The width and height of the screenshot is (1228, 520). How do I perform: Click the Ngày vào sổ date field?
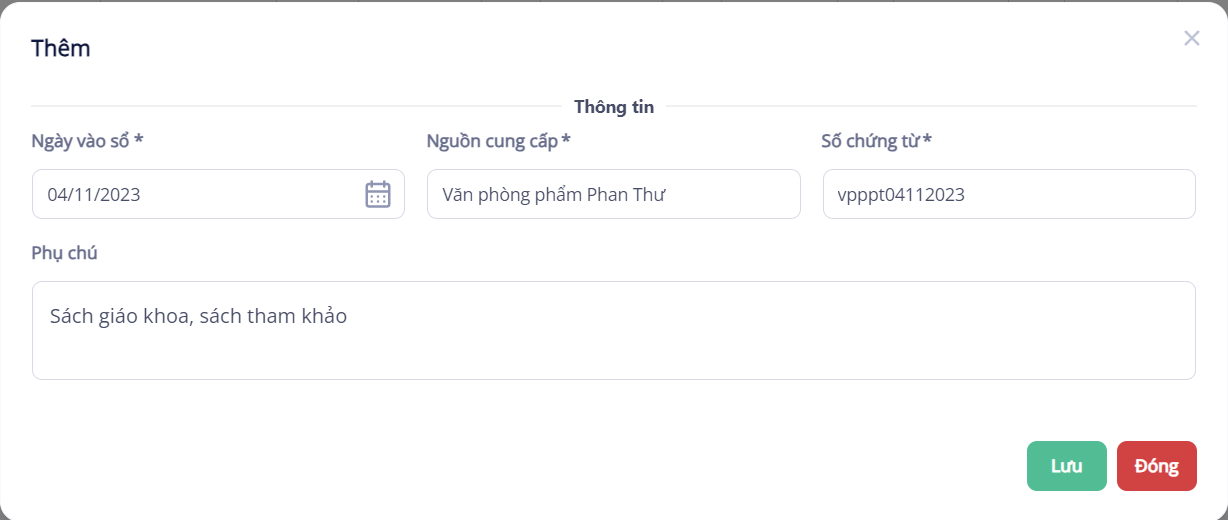[x=200, y=194]
